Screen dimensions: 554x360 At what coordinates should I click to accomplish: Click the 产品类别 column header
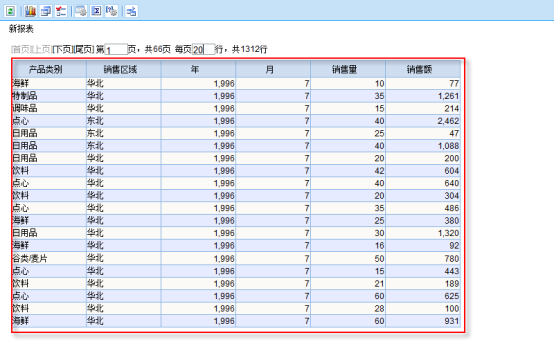click(x=49, y=69)
